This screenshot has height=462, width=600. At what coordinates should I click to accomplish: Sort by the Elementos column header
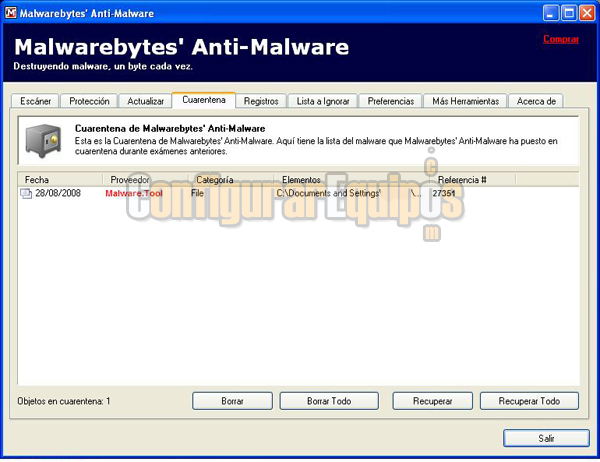352,180
